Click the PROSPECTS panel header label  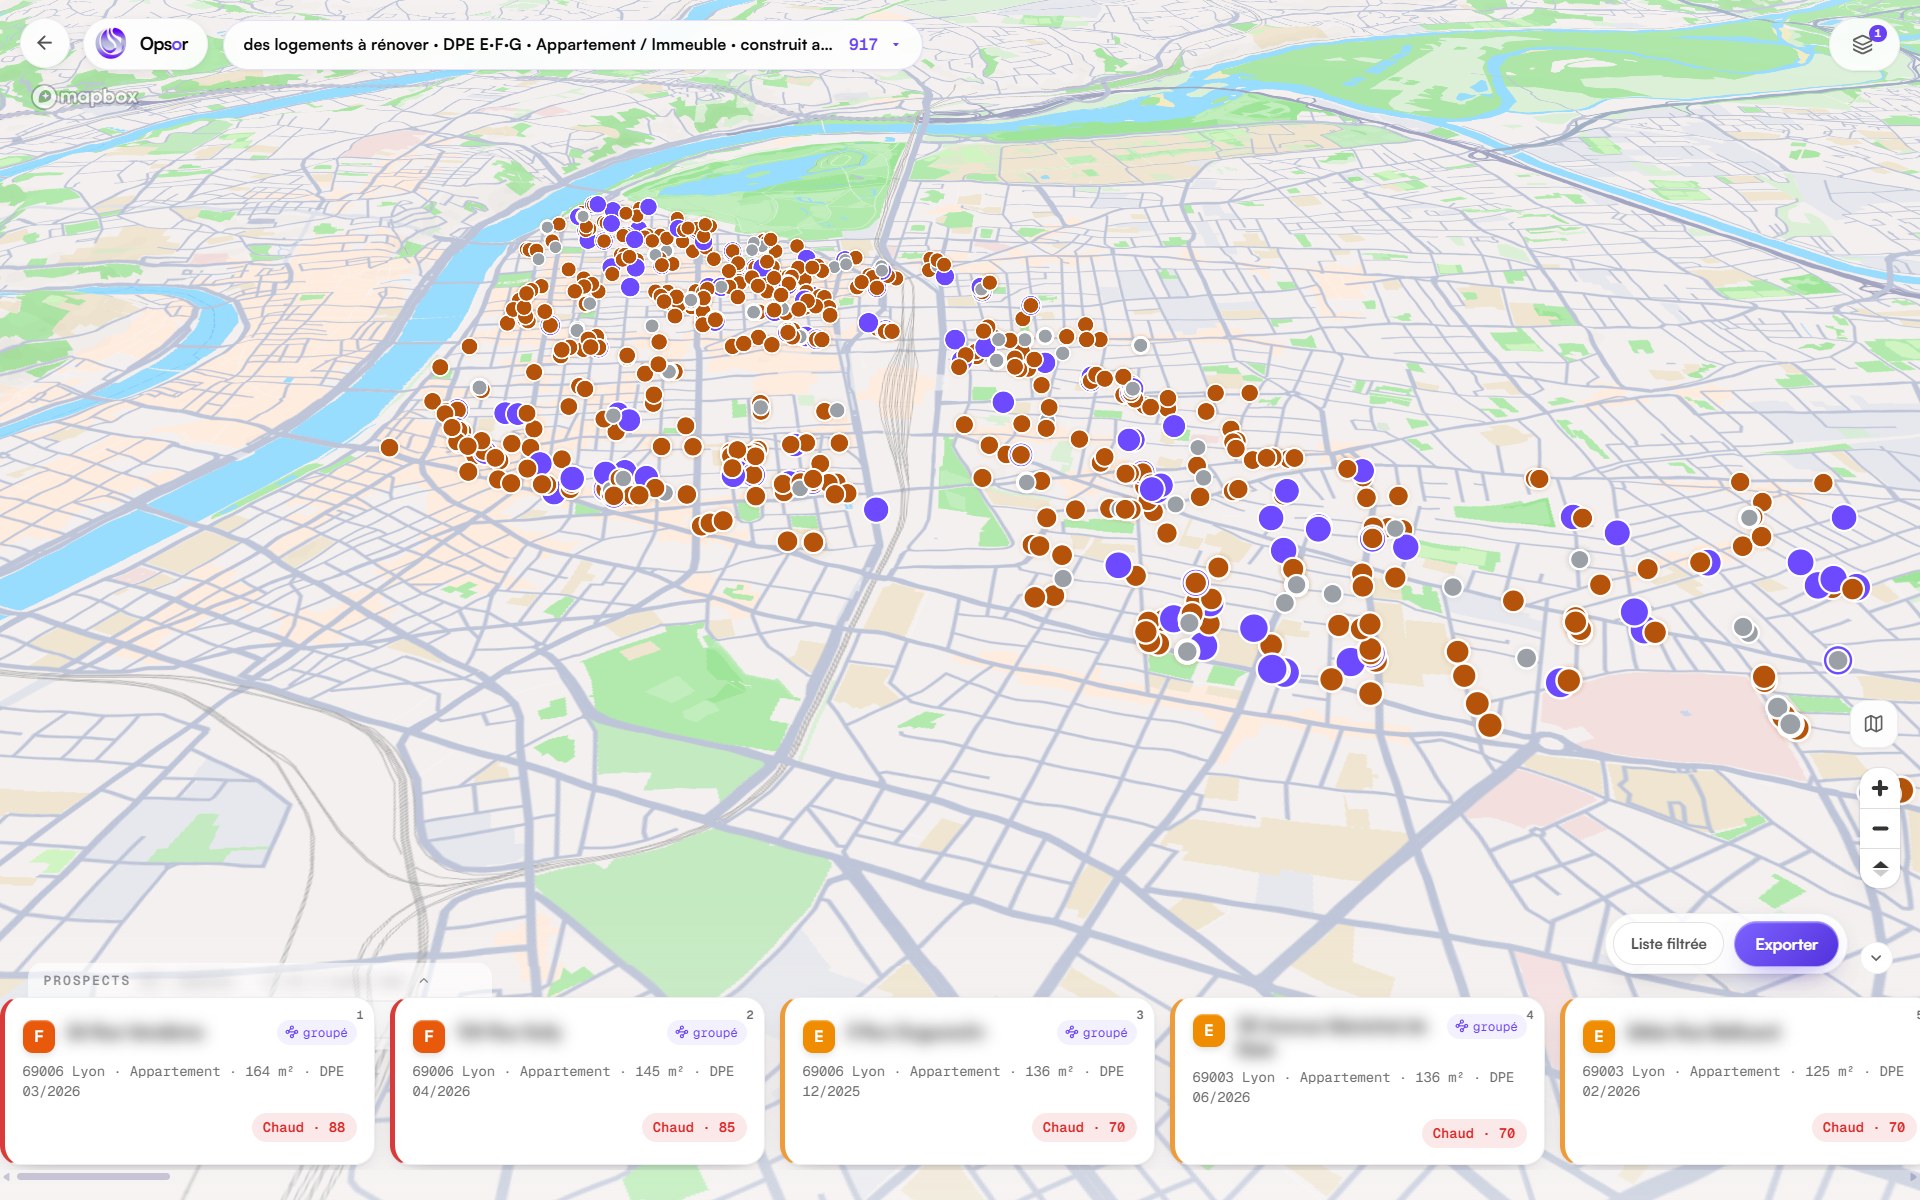coord(87,981)
